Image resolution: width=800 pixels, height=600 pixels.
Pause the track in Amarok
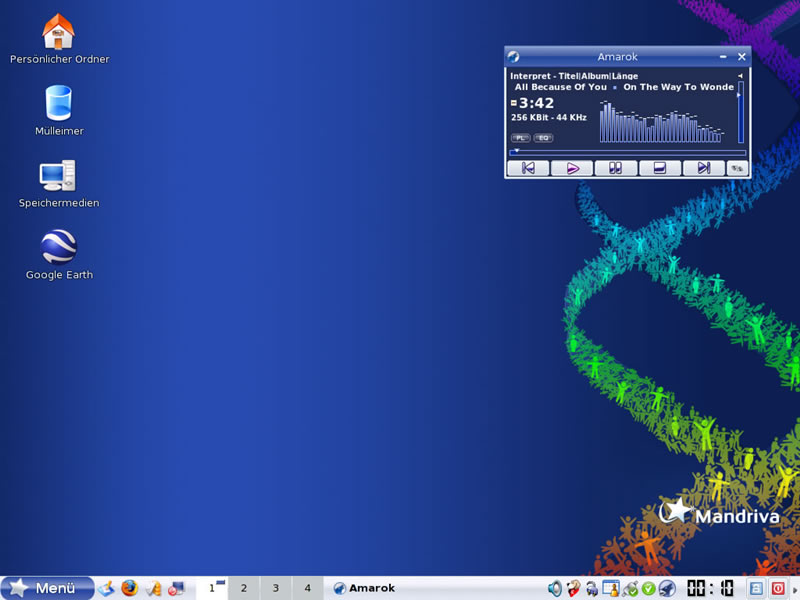coord(616,168)
